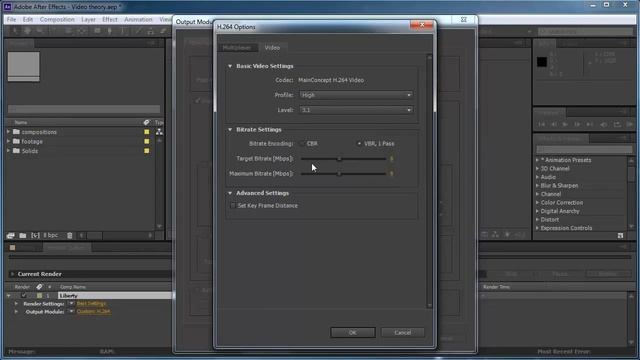
Task: Click the label tag icon in Render Queue header
Action: pyautogui.click(x=39, y=287)
